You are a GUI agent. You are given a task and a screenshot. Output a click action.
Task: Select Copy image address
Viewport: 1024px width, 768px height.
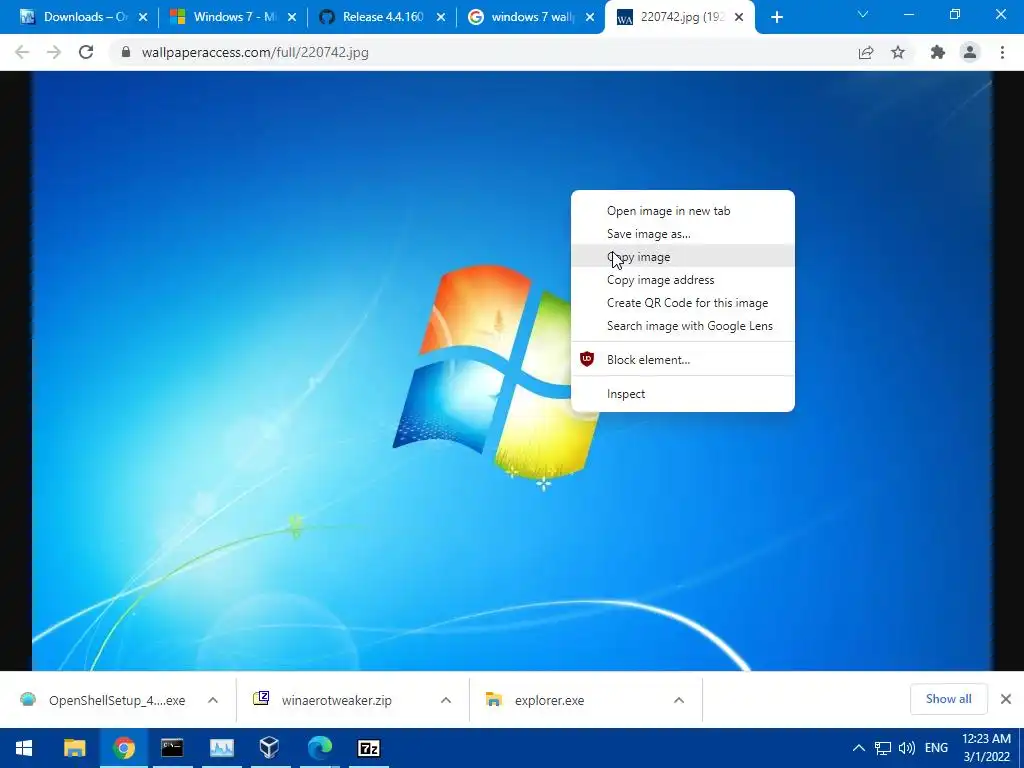682,280
